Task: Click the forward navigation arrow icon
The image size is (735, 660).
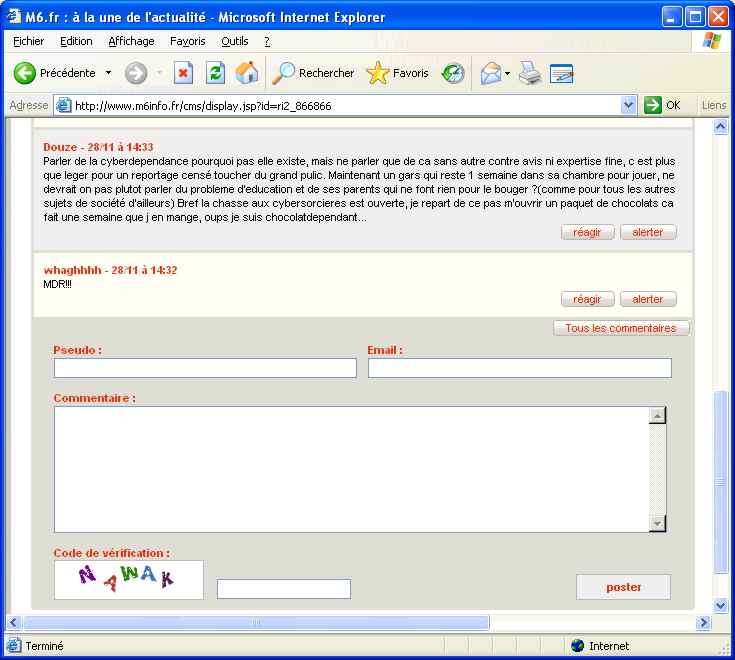Action: (136, 73)
